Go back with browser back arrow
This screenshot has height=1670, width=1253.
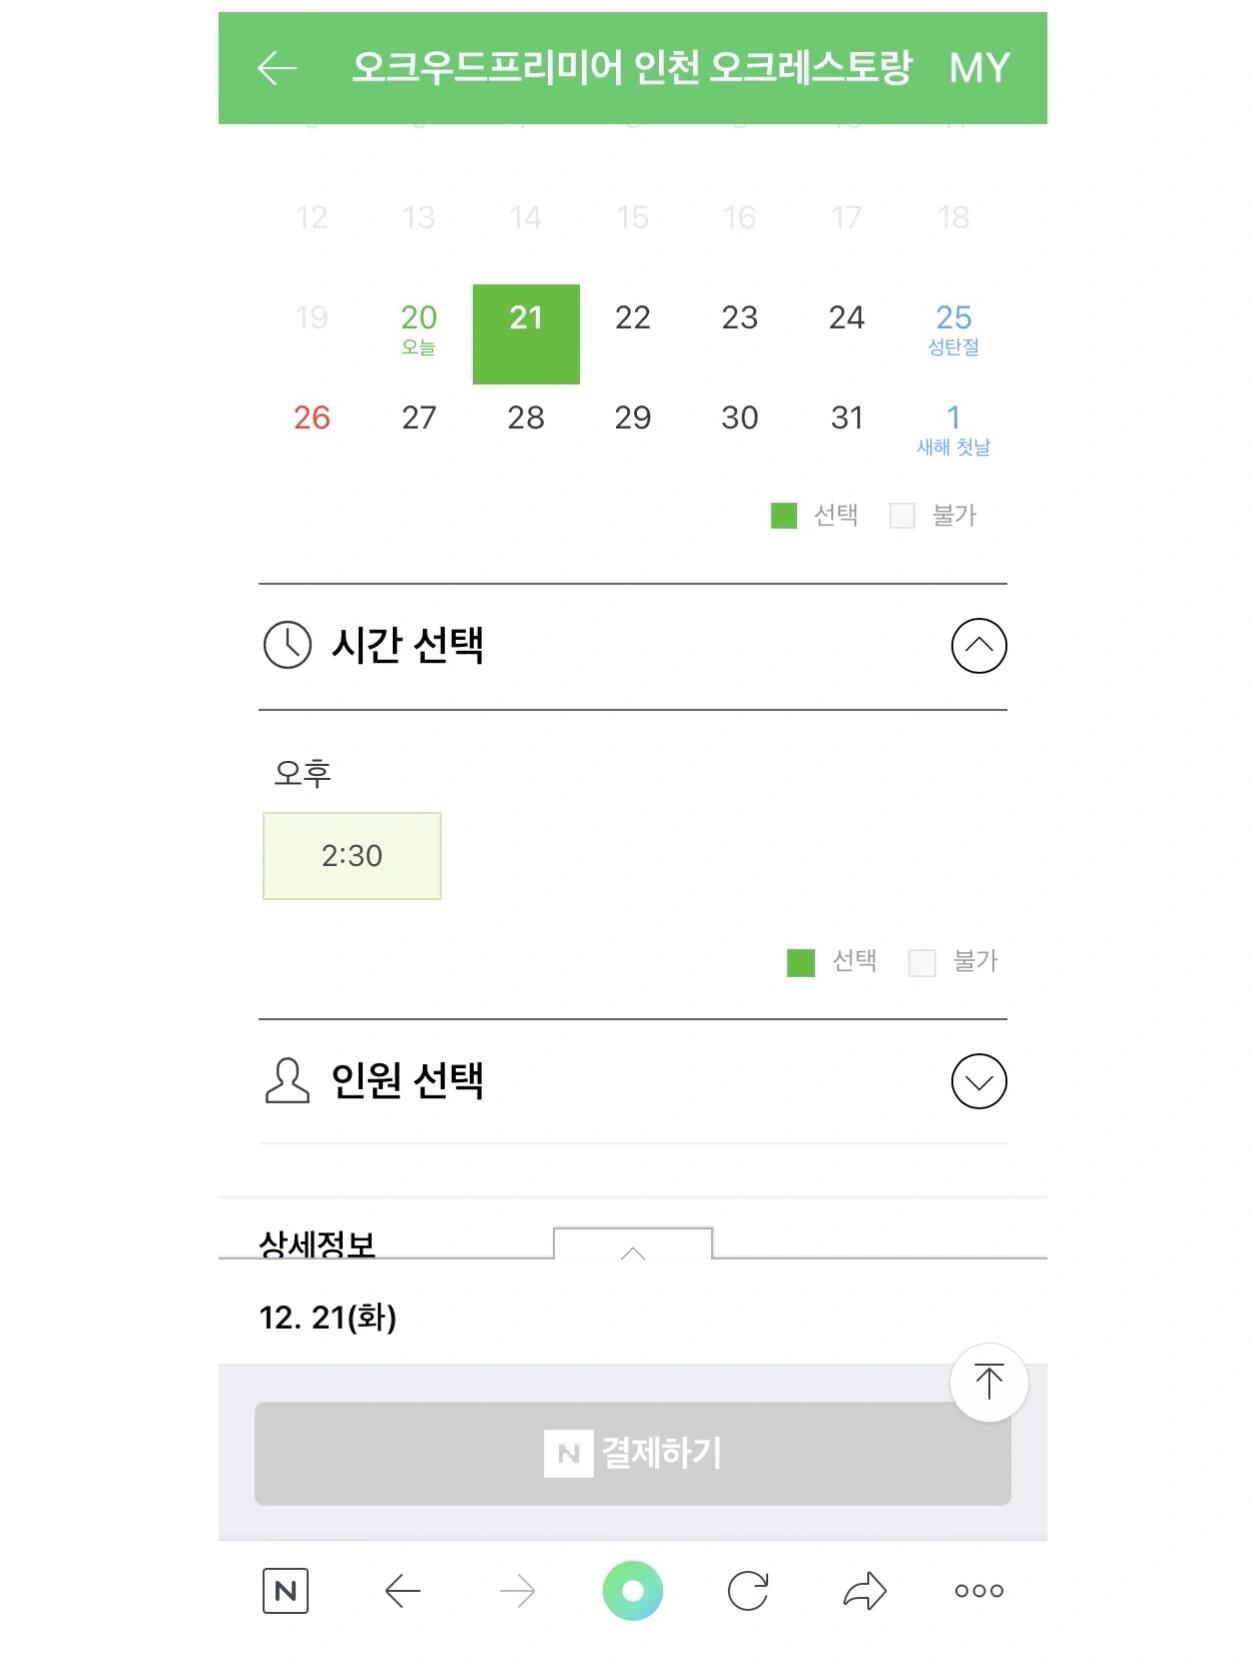tap(402, 1590)
